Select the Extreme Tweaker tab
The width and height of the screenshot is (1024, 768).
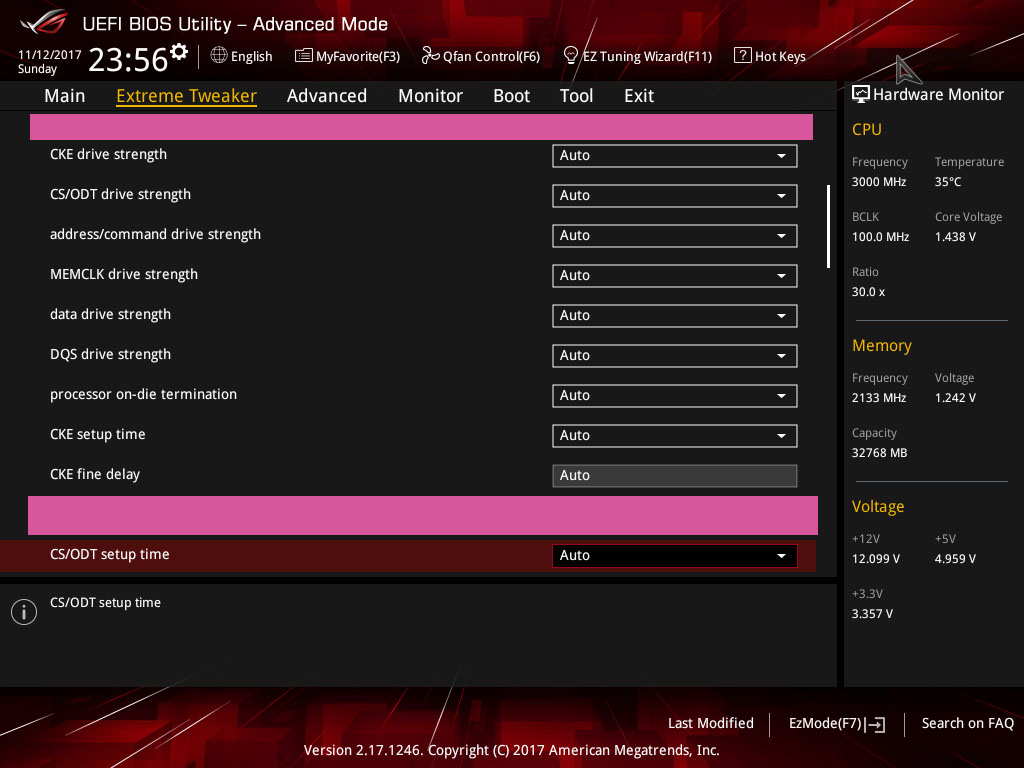point(186,96)
